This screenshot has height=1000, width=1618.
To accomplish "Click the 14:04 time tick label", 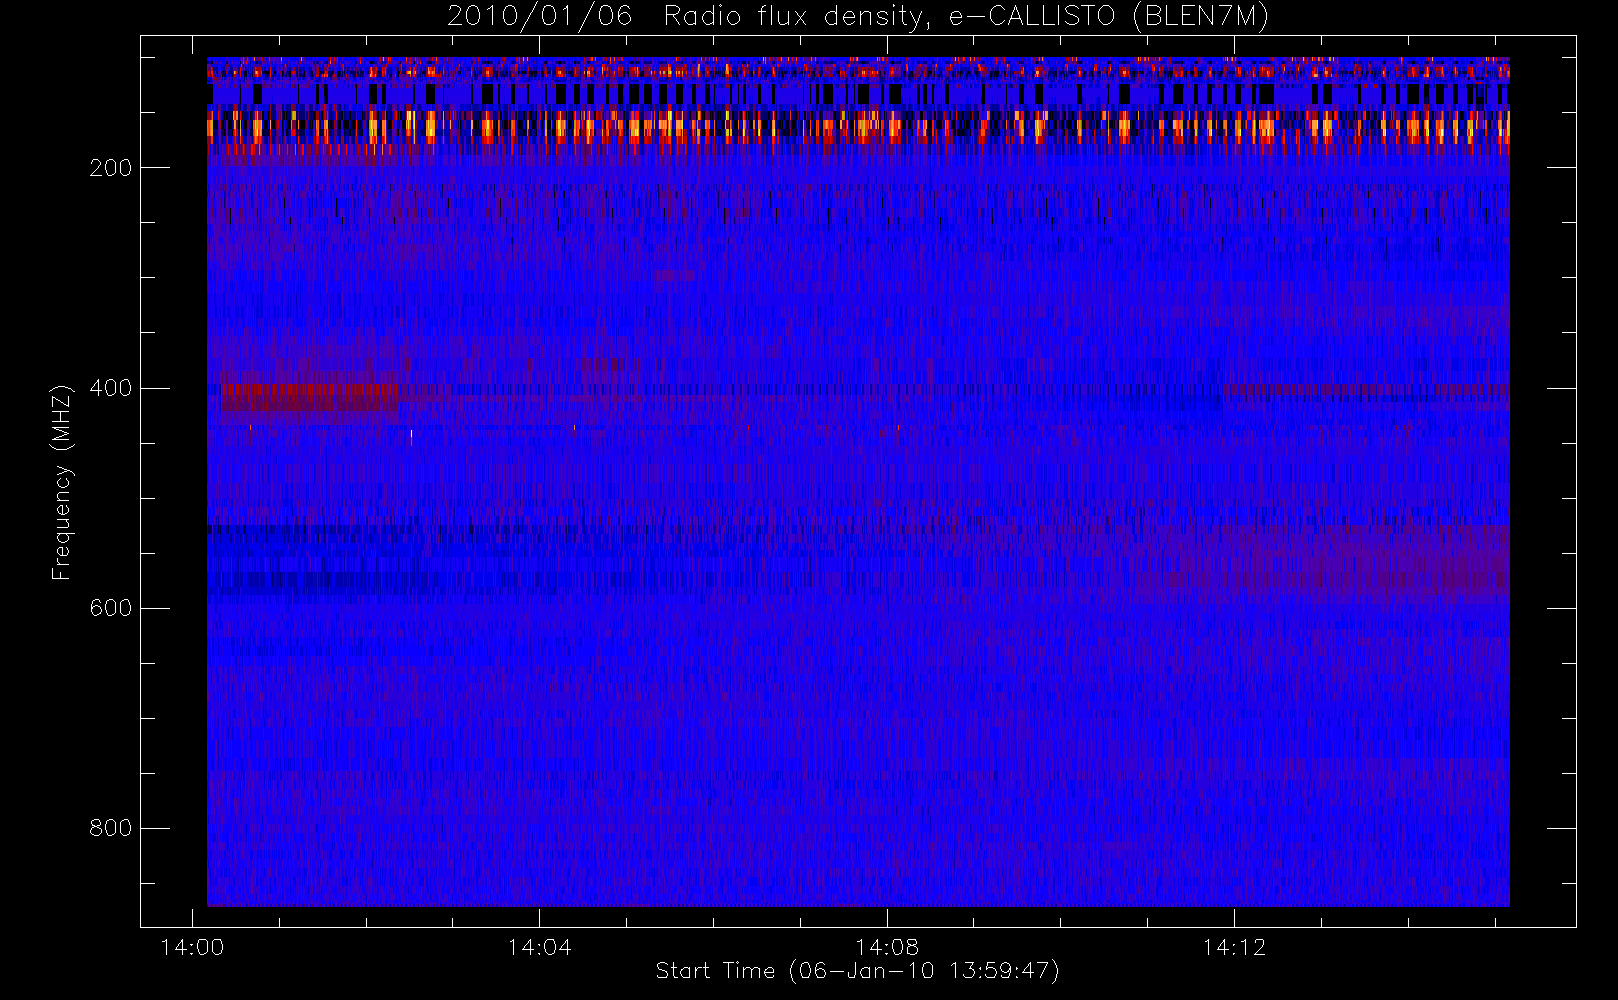I will 539,947.
